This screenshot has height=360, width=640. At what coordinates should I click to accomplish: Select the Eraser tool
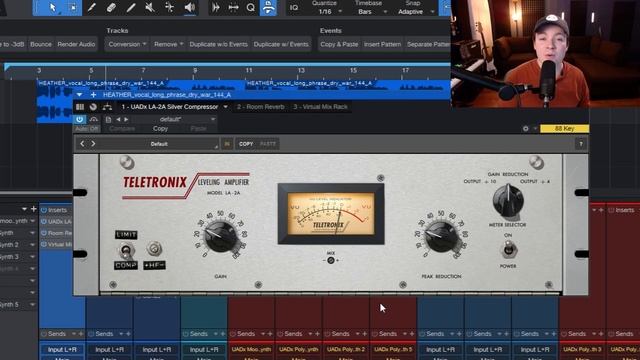[x=111, y=7]
